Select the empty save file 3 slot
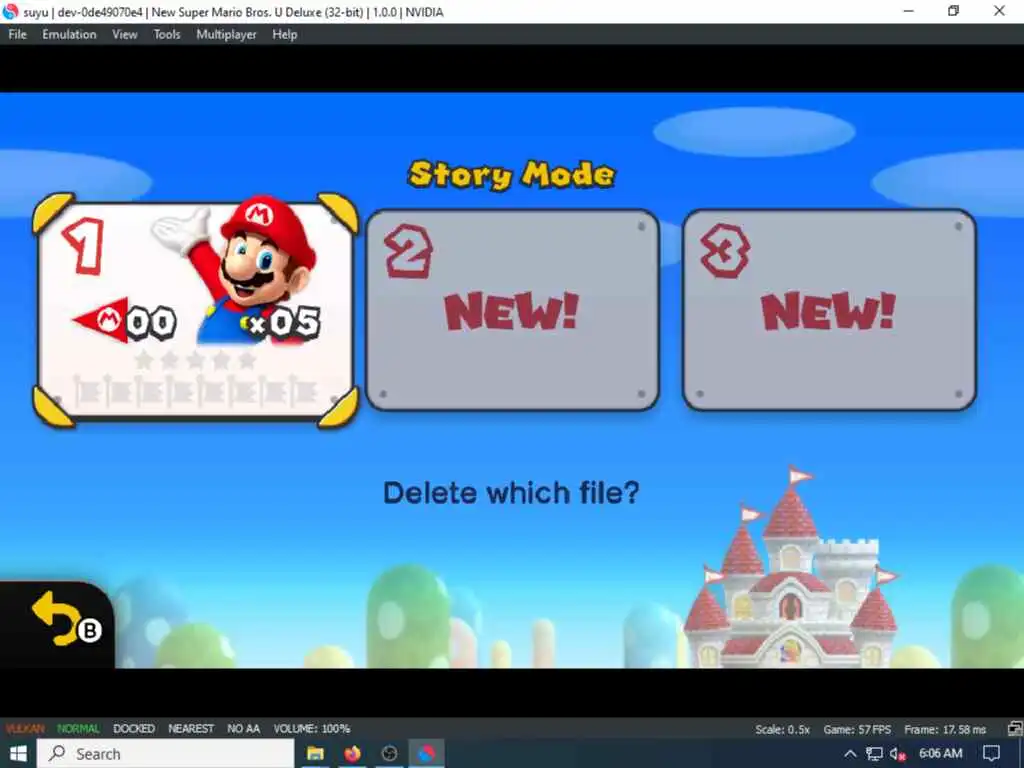The width and height of the screenshot is (1024, 768). click(x=829, y=310)
